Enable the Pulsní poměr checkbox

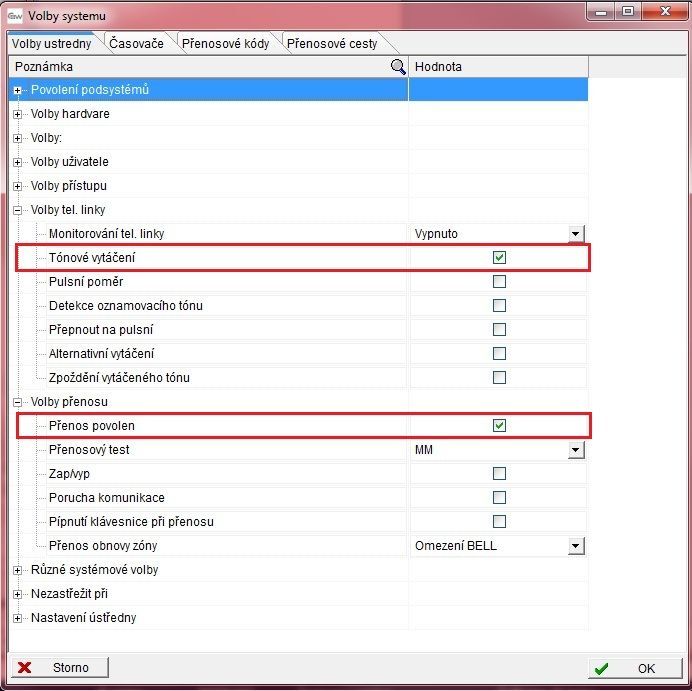[499, 282]
